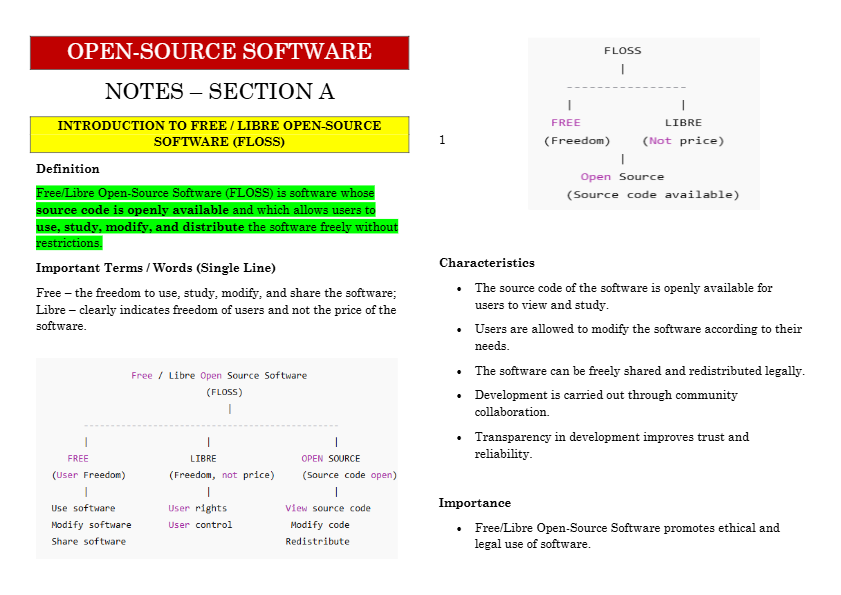Click the bold phrase 'use, study, modify, and distribute'
The width and height of the screenshot is (841, 595).
[140, 227]
